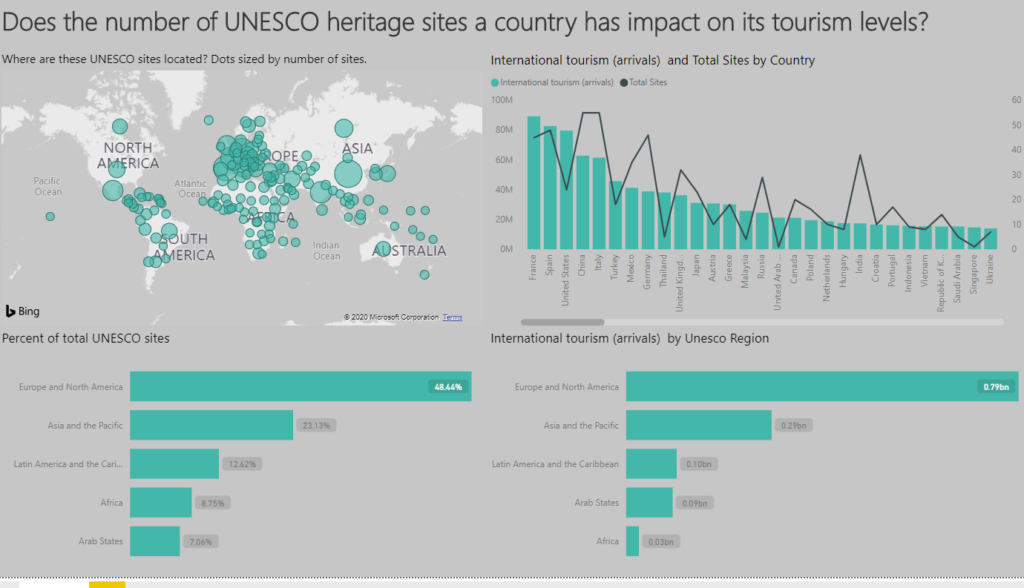
Task: Select the bubble above the NORTH AMERICA label
Action: pyautogui.click(x=120, y=126)
